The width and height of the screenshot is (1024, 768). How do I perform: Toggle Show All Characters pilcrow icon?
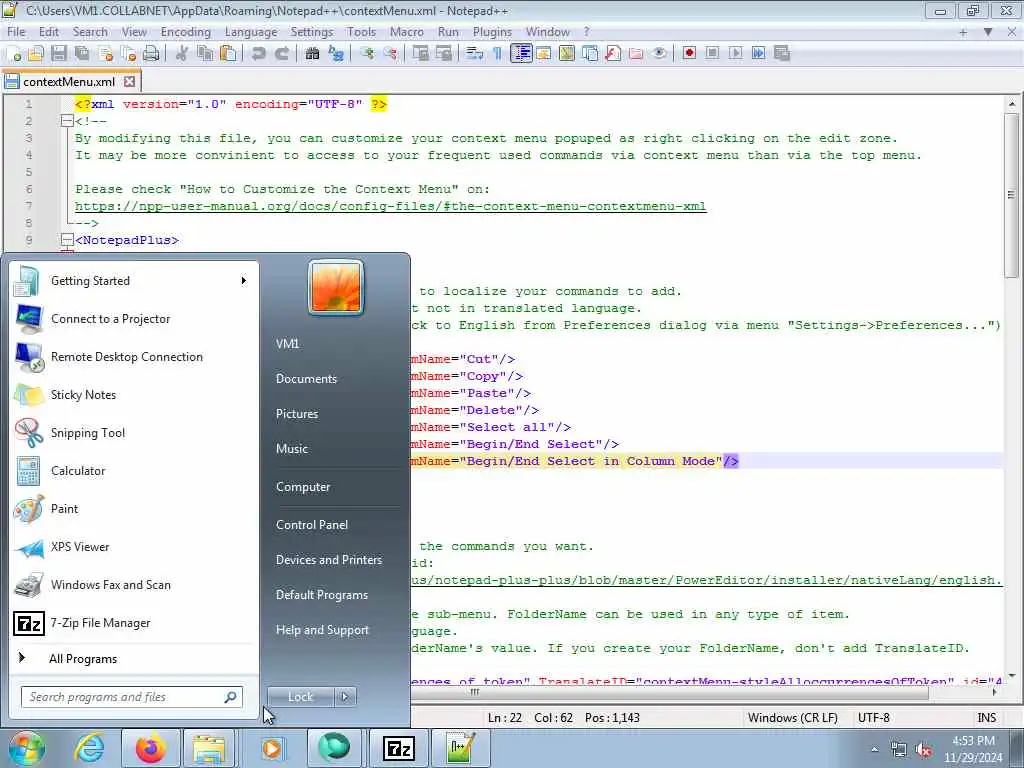point(498,54)
